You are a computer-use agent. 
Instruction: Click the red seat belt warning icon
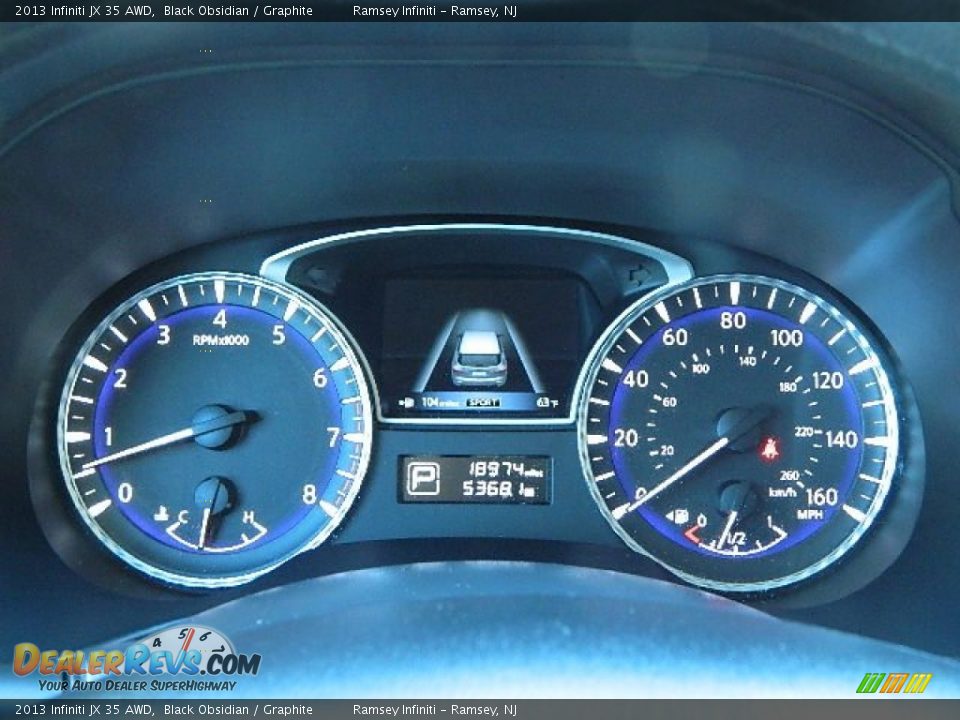(769, 448)
